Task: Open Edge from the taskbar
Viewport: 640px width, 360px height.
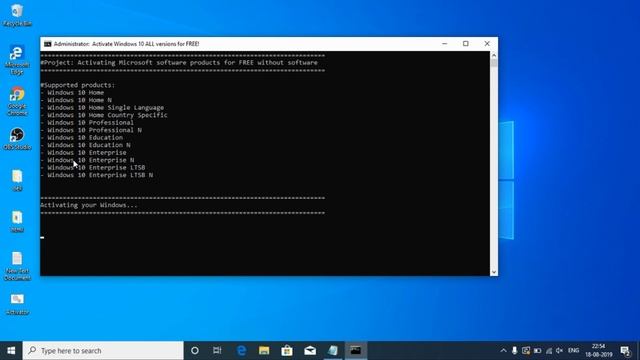Action: [241, 351]
